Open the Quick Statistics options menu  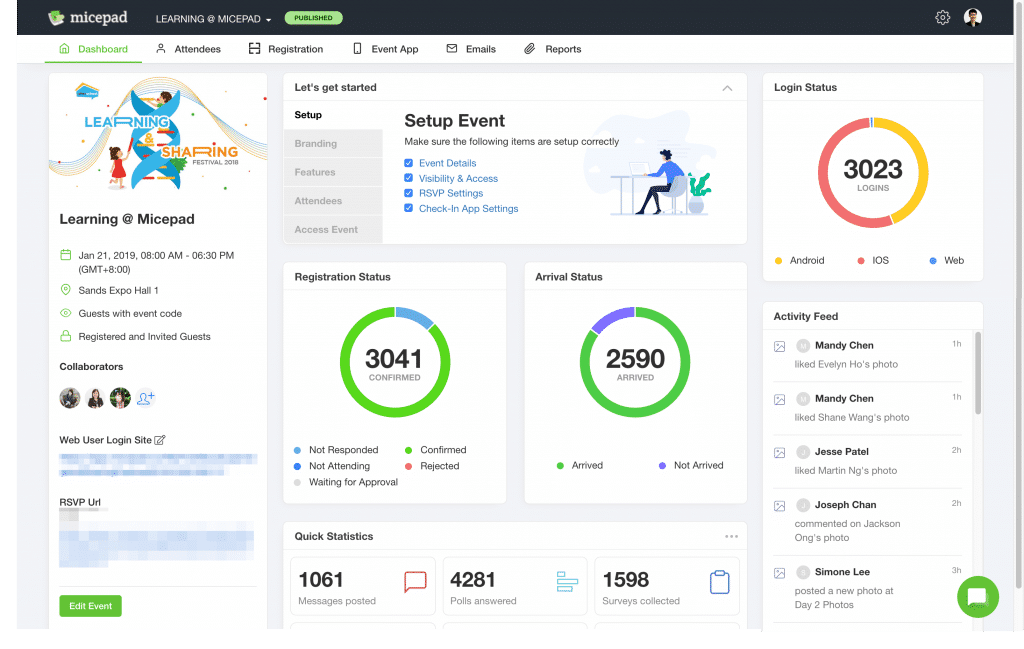click(x=733, y=536)
